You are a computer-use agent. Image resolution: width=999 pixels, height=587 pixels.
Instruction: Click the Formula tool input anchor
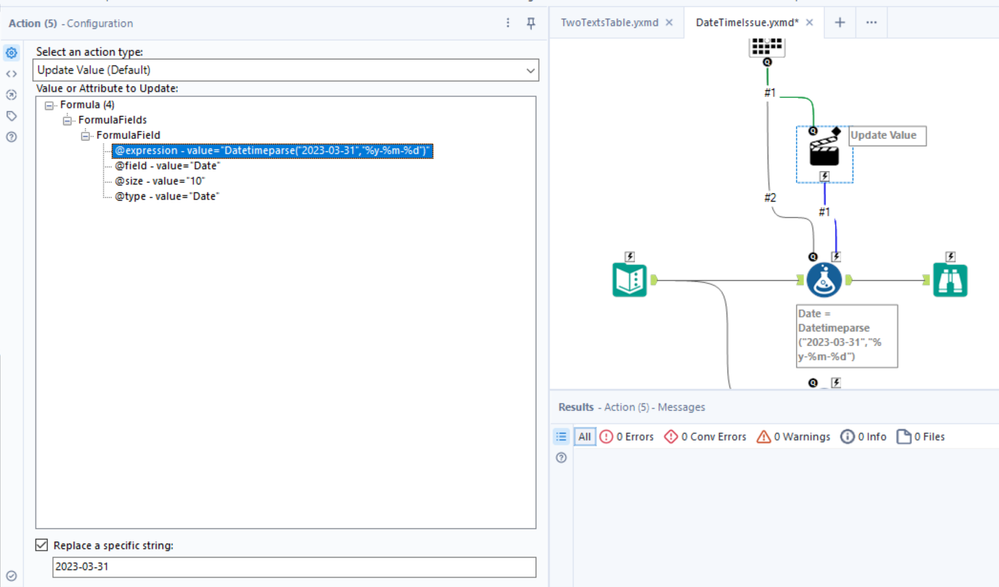800,280
